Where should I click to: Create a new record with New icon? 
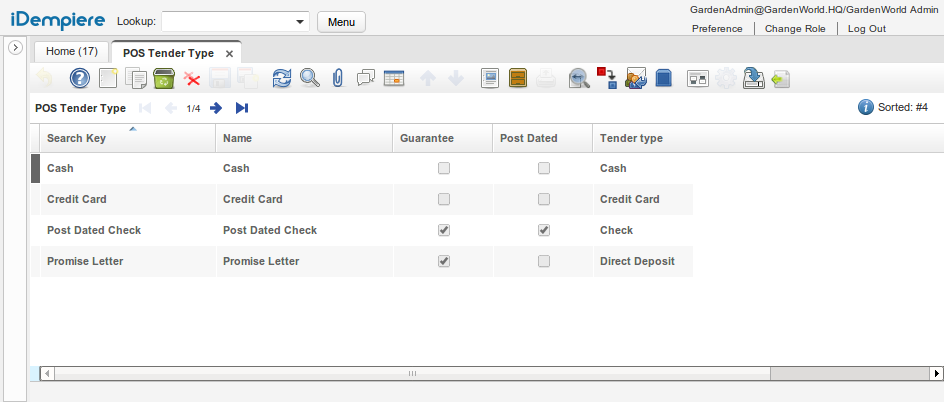coord(108,78)
